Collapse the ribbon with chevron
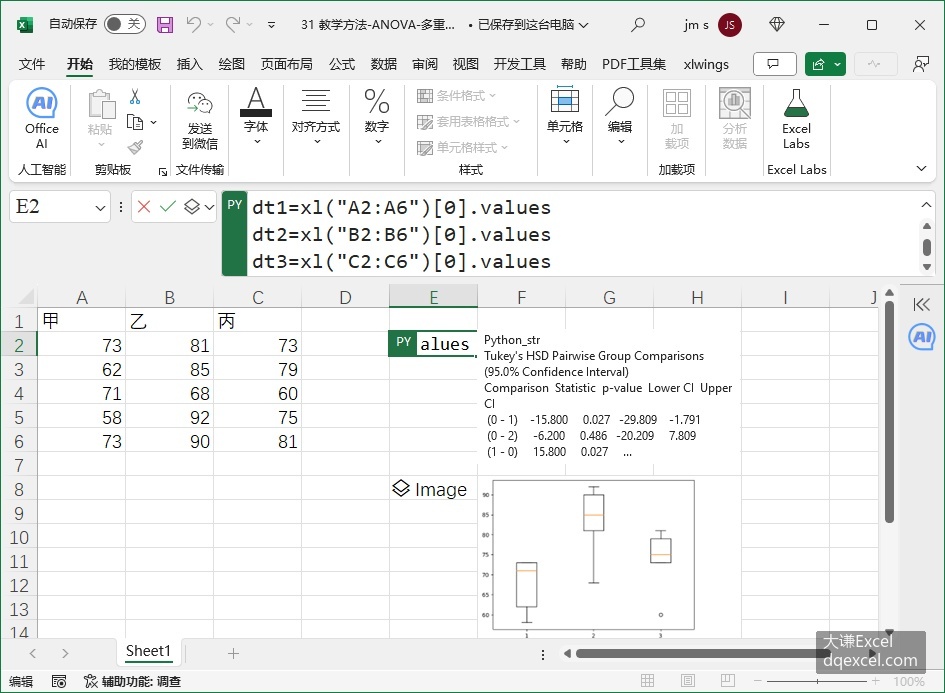945x693 pixels. pyautogui.click(x=921, y=169)
